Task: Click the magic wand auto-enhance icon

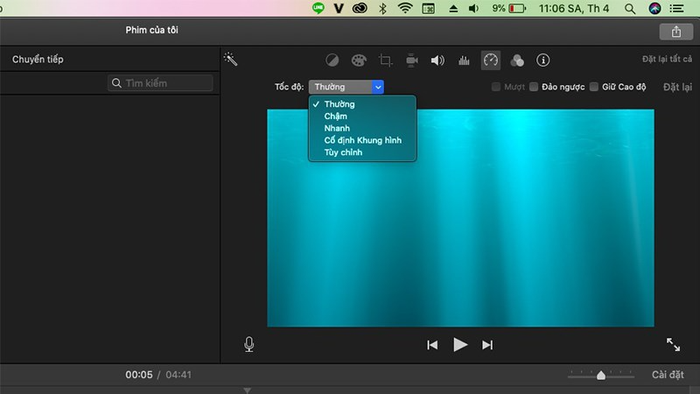Action: coord(230,59)
